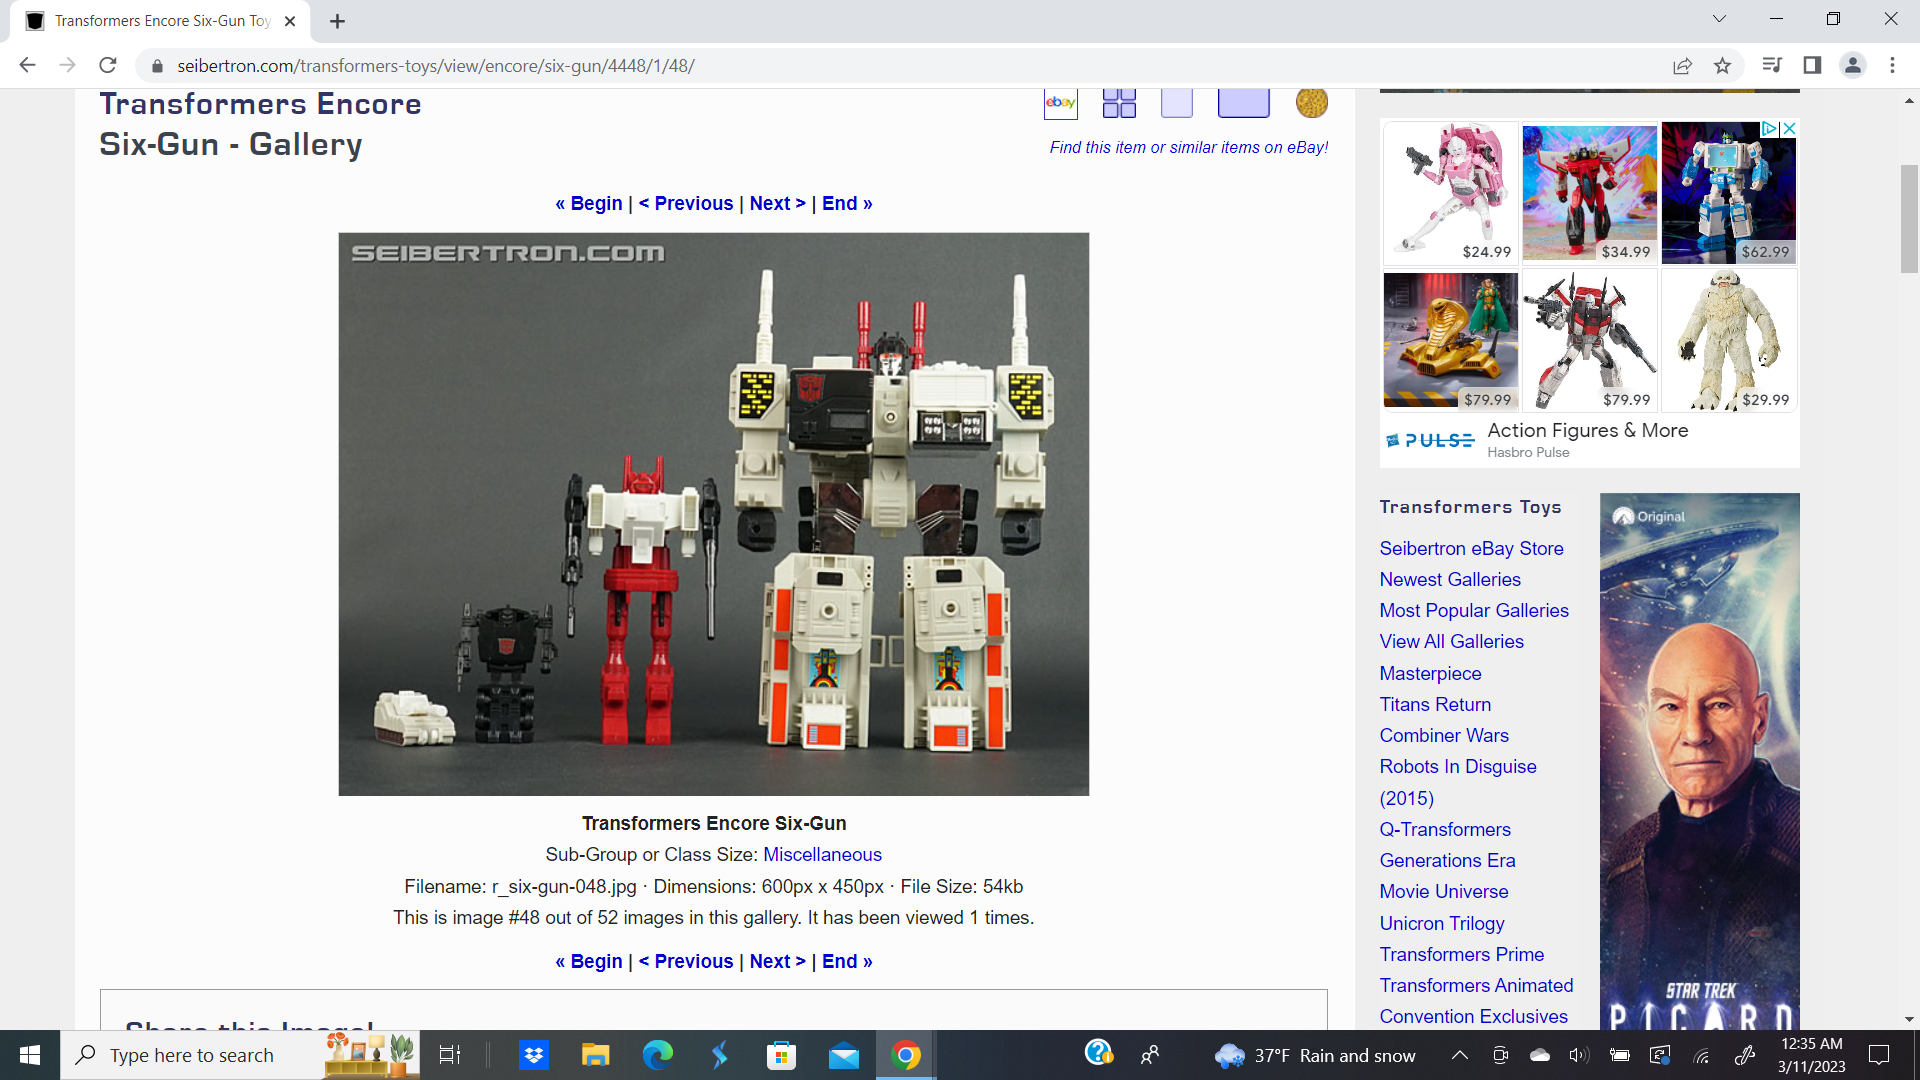Bookmark this page with the star icon
Screen dimensions: 1920x1080
[1722, 66]
